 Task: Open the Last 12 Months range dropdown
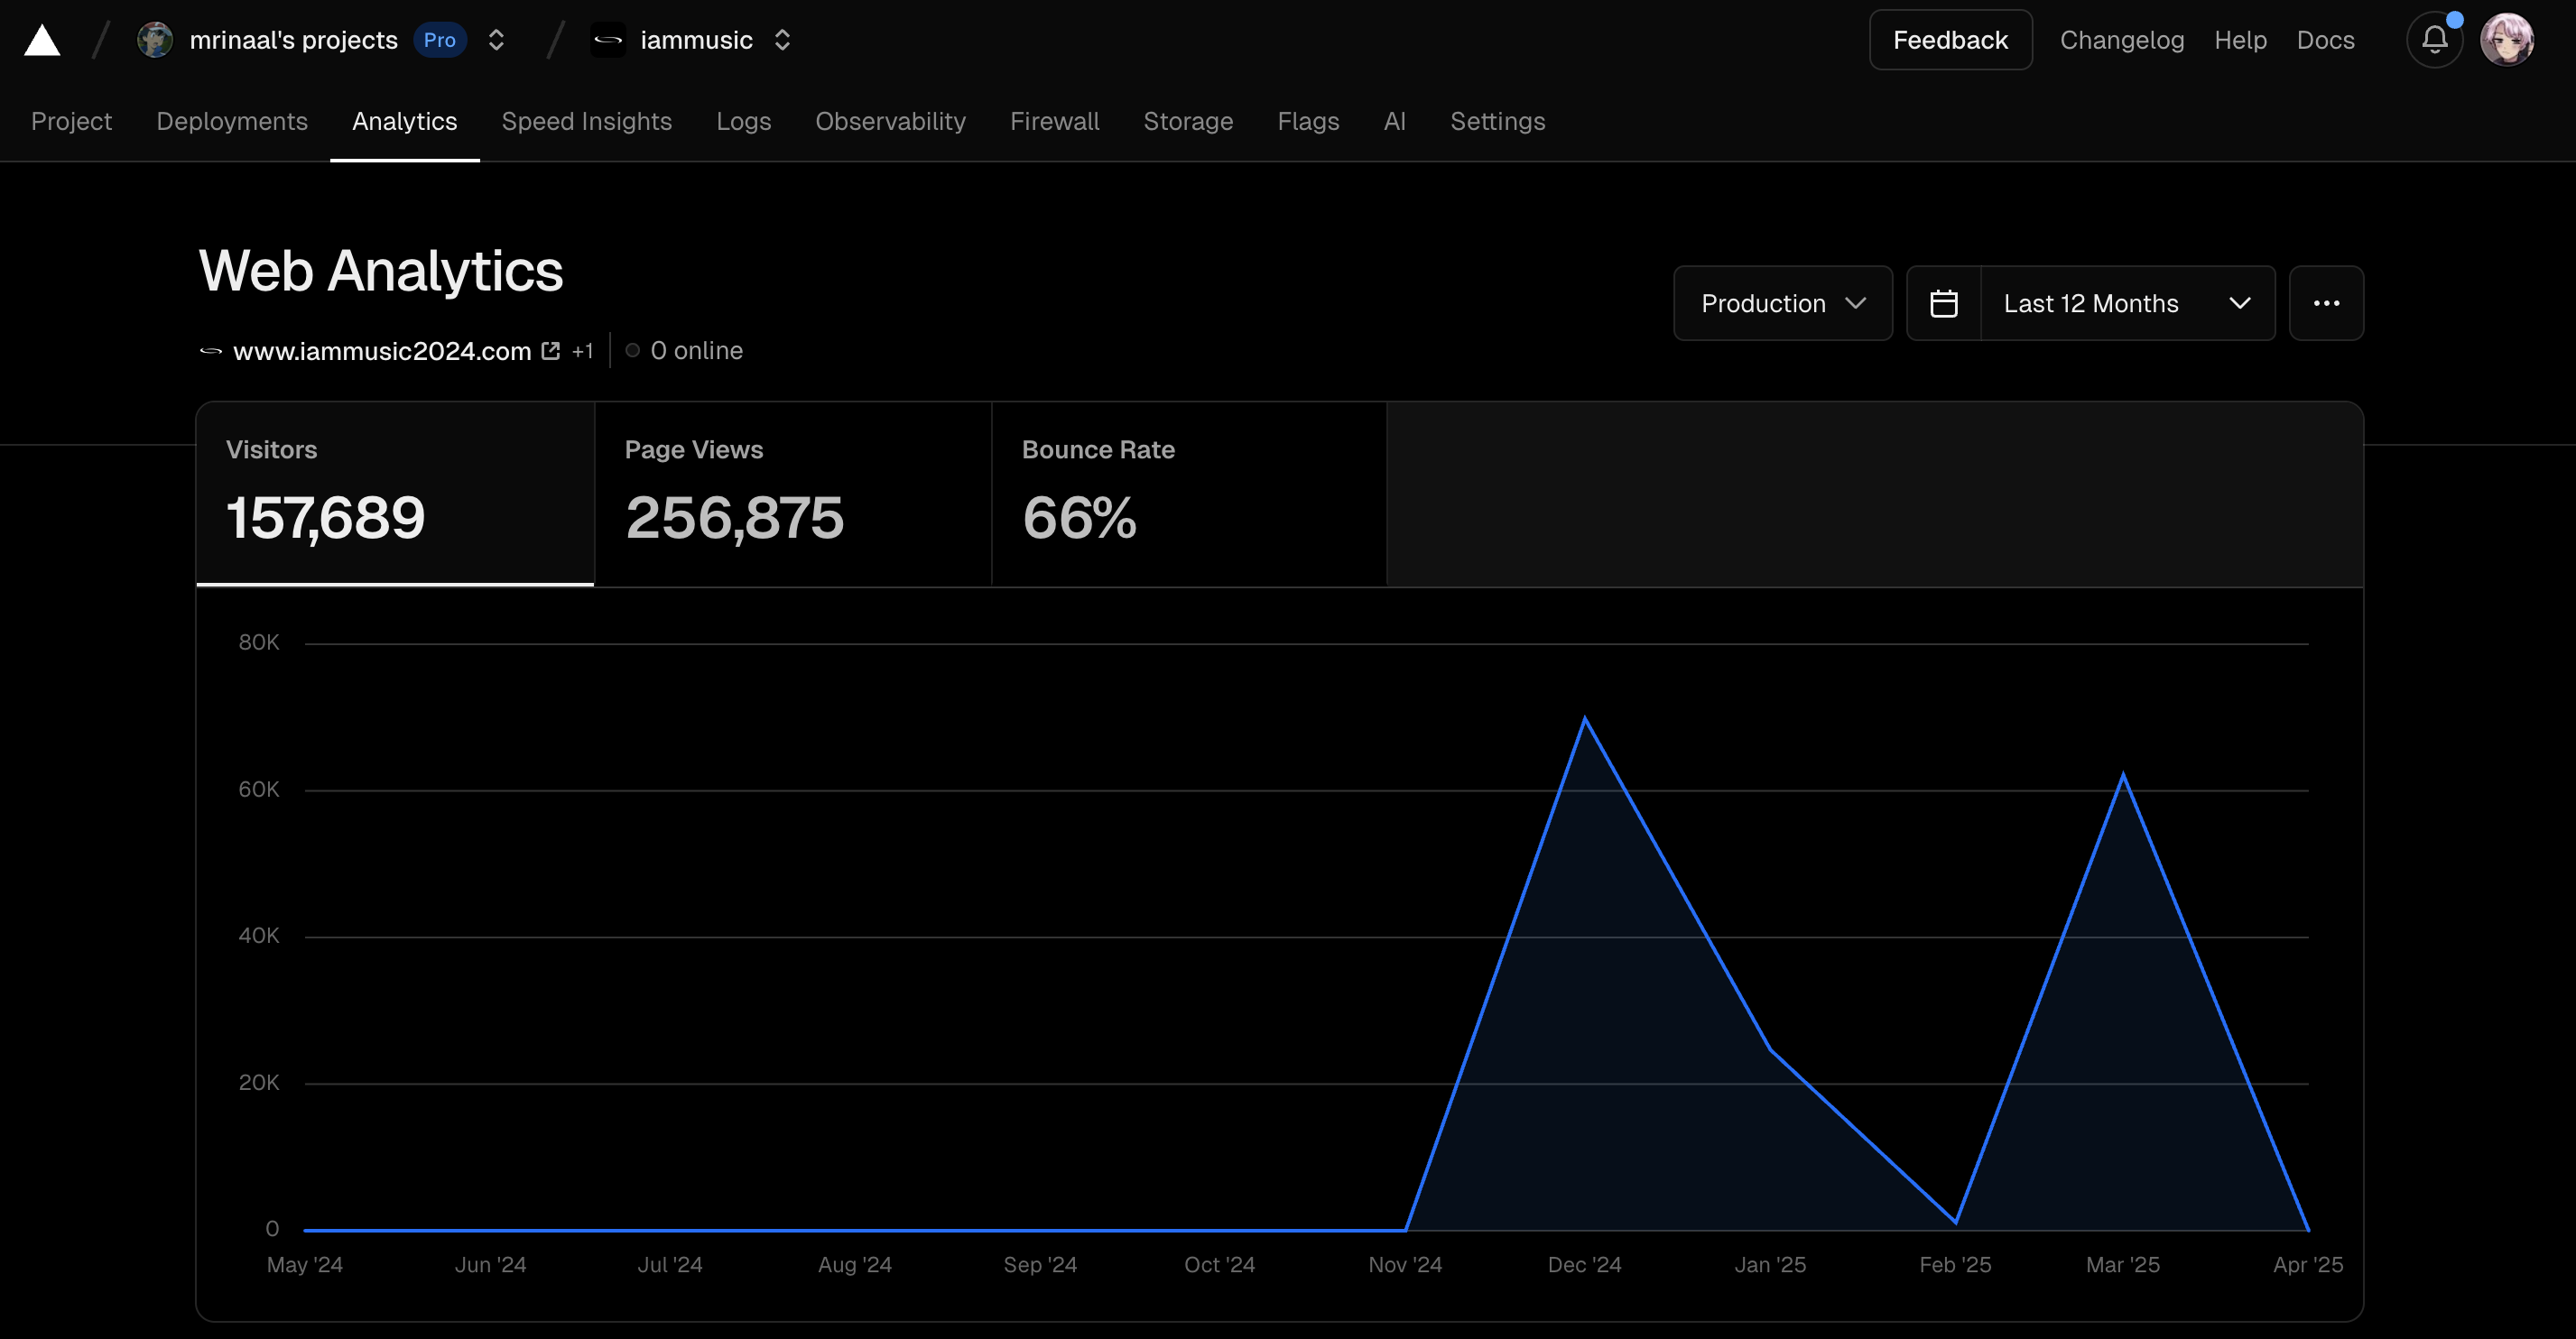tap(2127, 303)
